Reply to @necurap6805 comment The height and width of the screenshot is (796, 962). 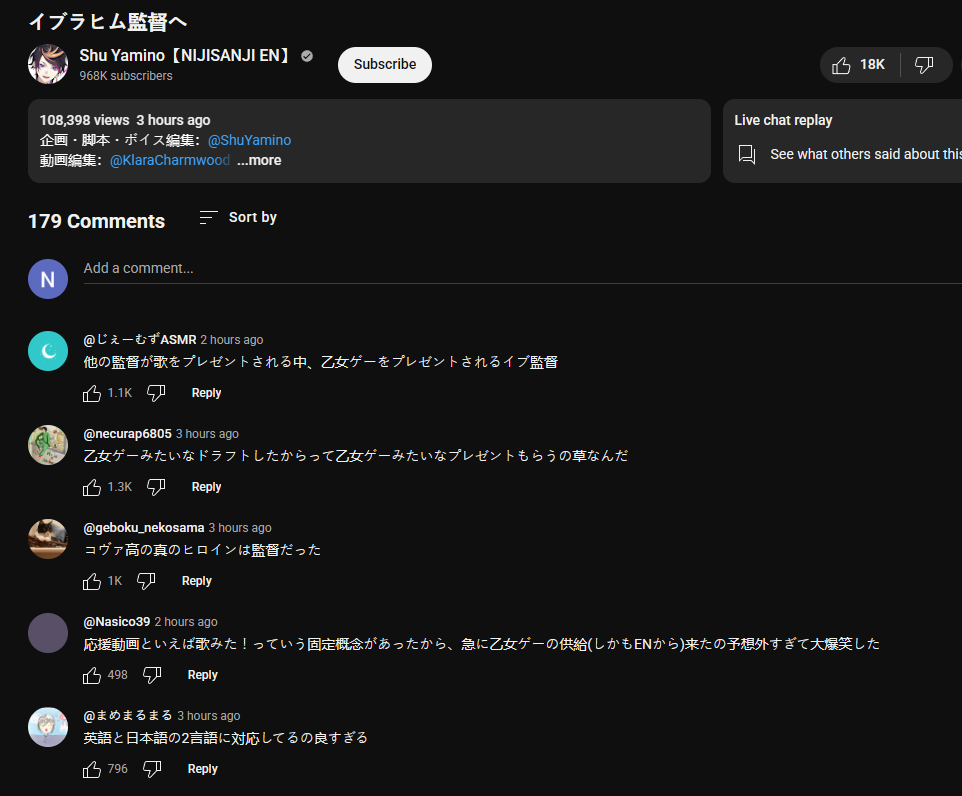206,487
